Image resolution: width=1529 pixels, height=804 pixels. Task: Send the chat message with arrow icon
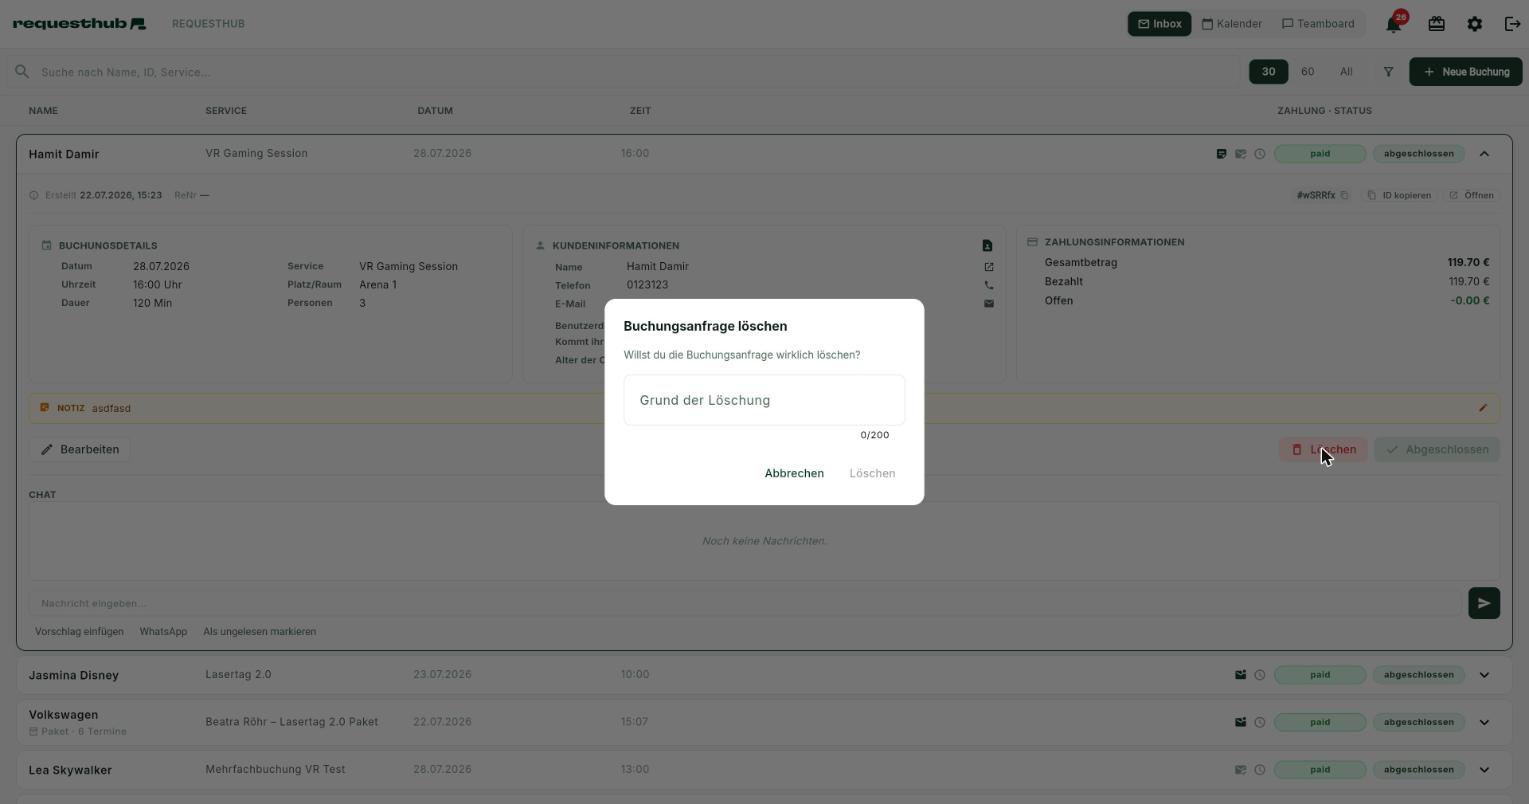pyautogui.click(x=1484, y=603)
